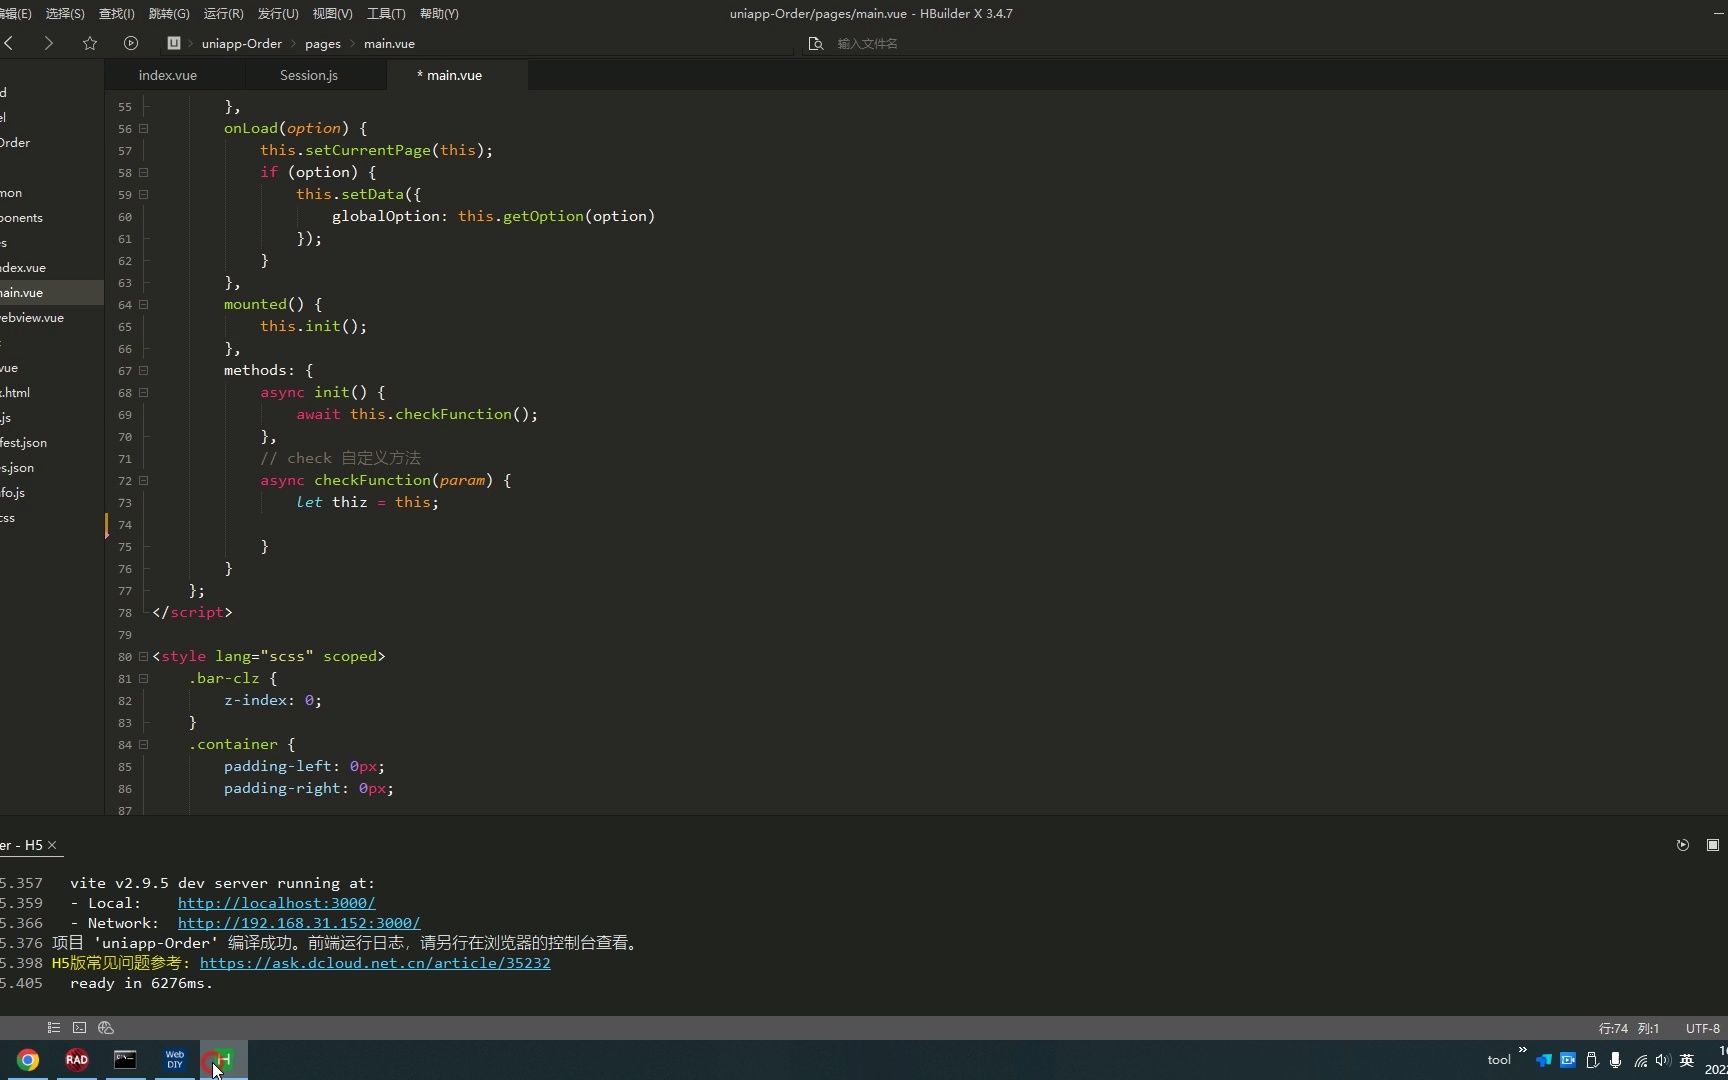This screenshot has width=1728, height=1080.
Task: Collapse the methods block on line 67
Action: (143, 370)
